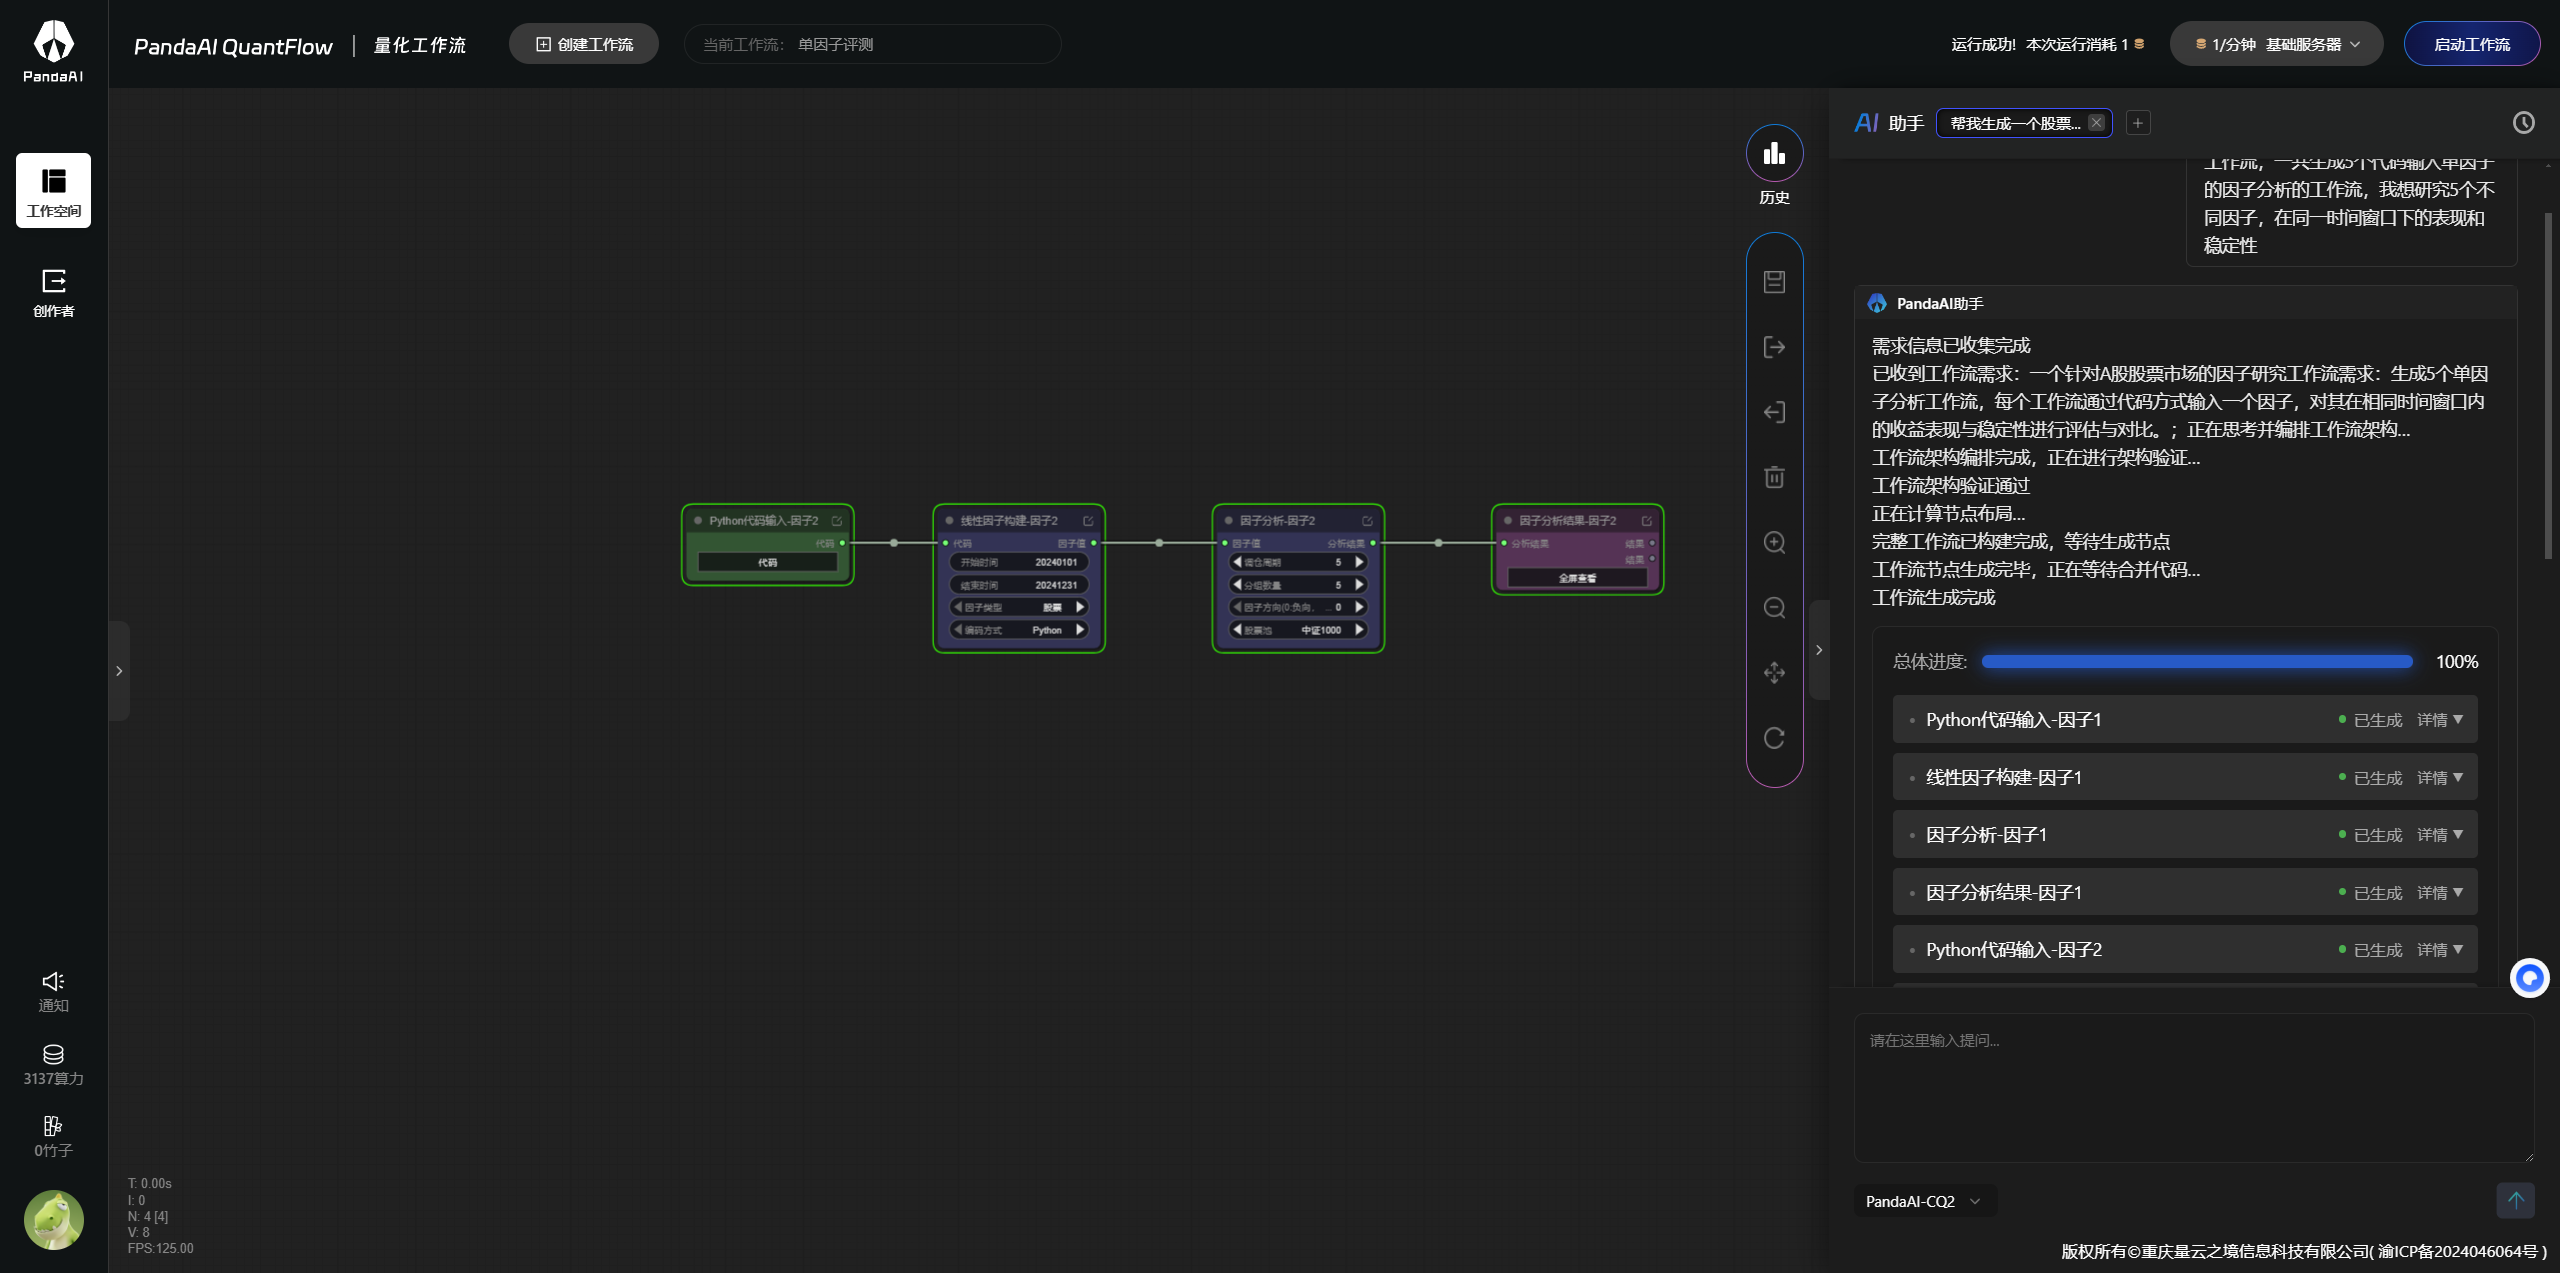Open the 工作空间 workspace sidebar item
The height and width of the screenshot is (1273, 2560).
coord(53,190)
